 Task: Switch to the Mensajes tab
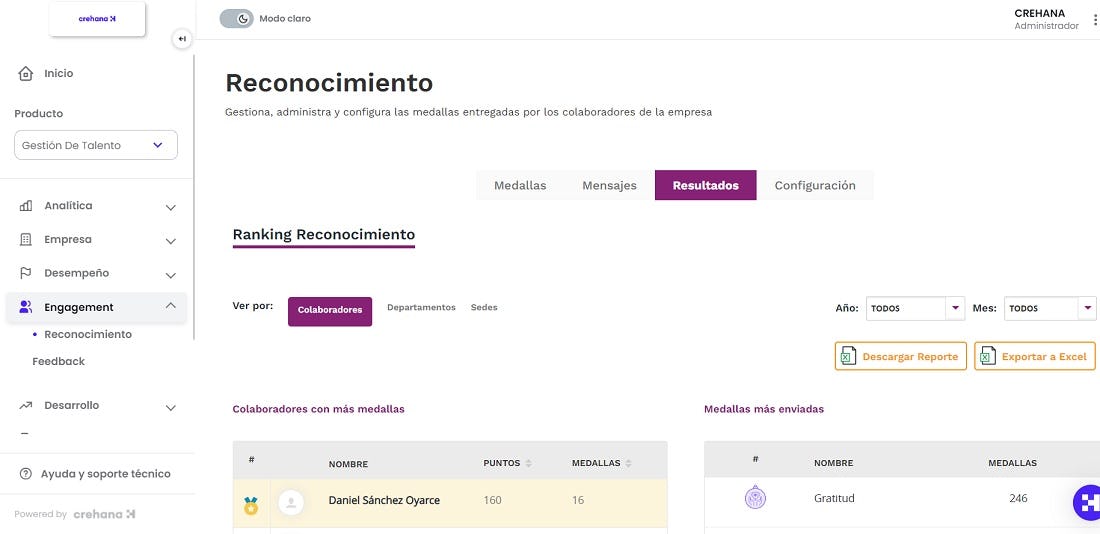610,185
